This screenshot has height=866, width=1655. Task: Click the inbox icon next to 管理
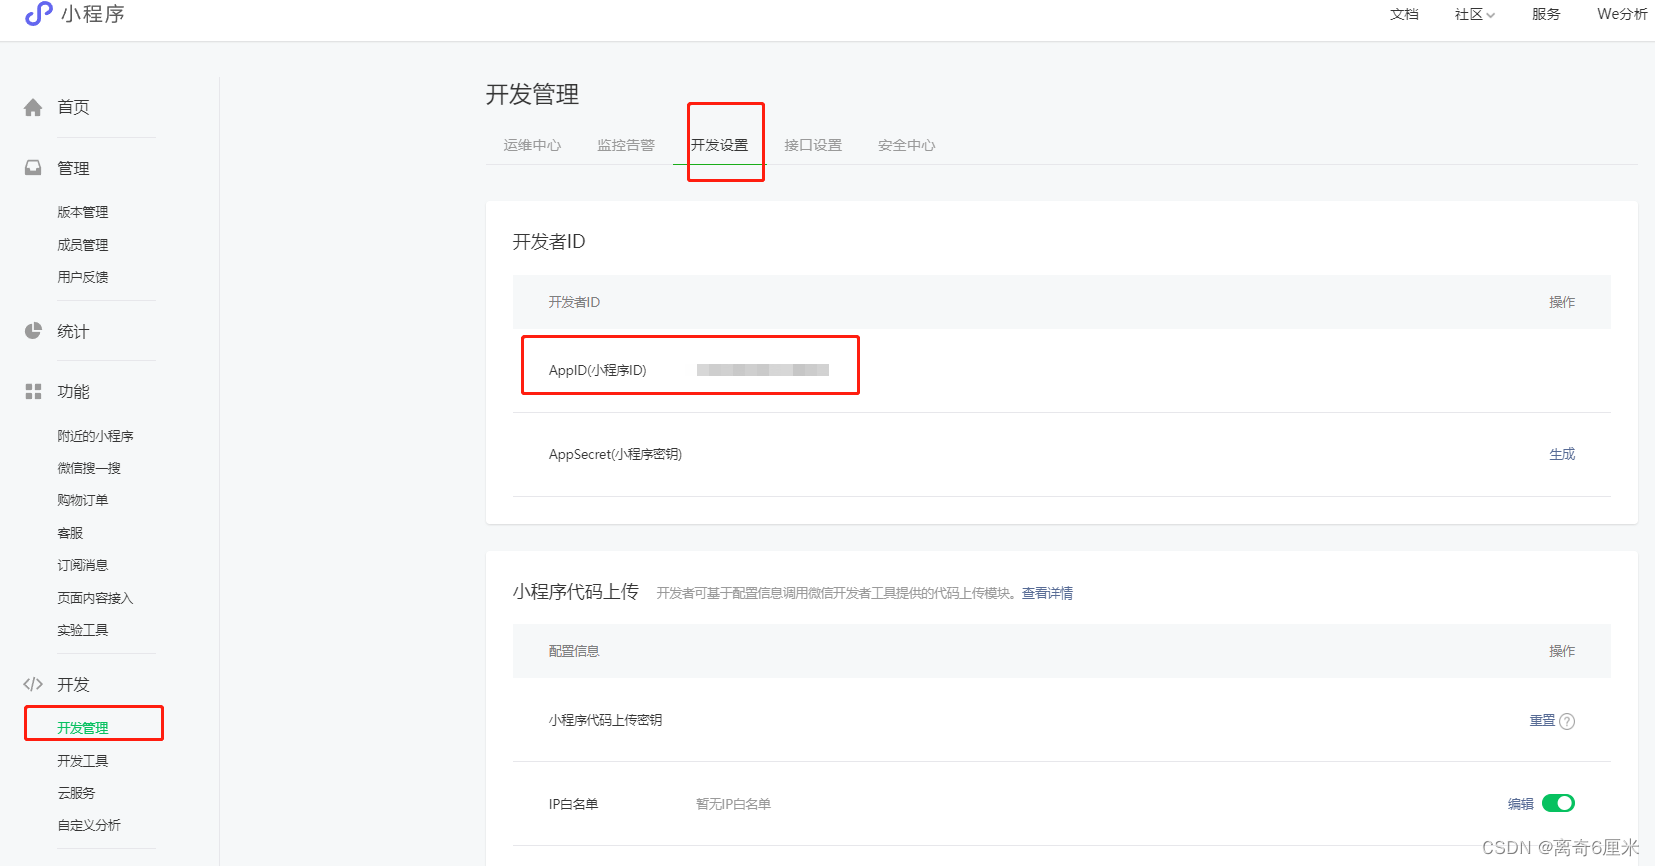(x=33, y=167)
